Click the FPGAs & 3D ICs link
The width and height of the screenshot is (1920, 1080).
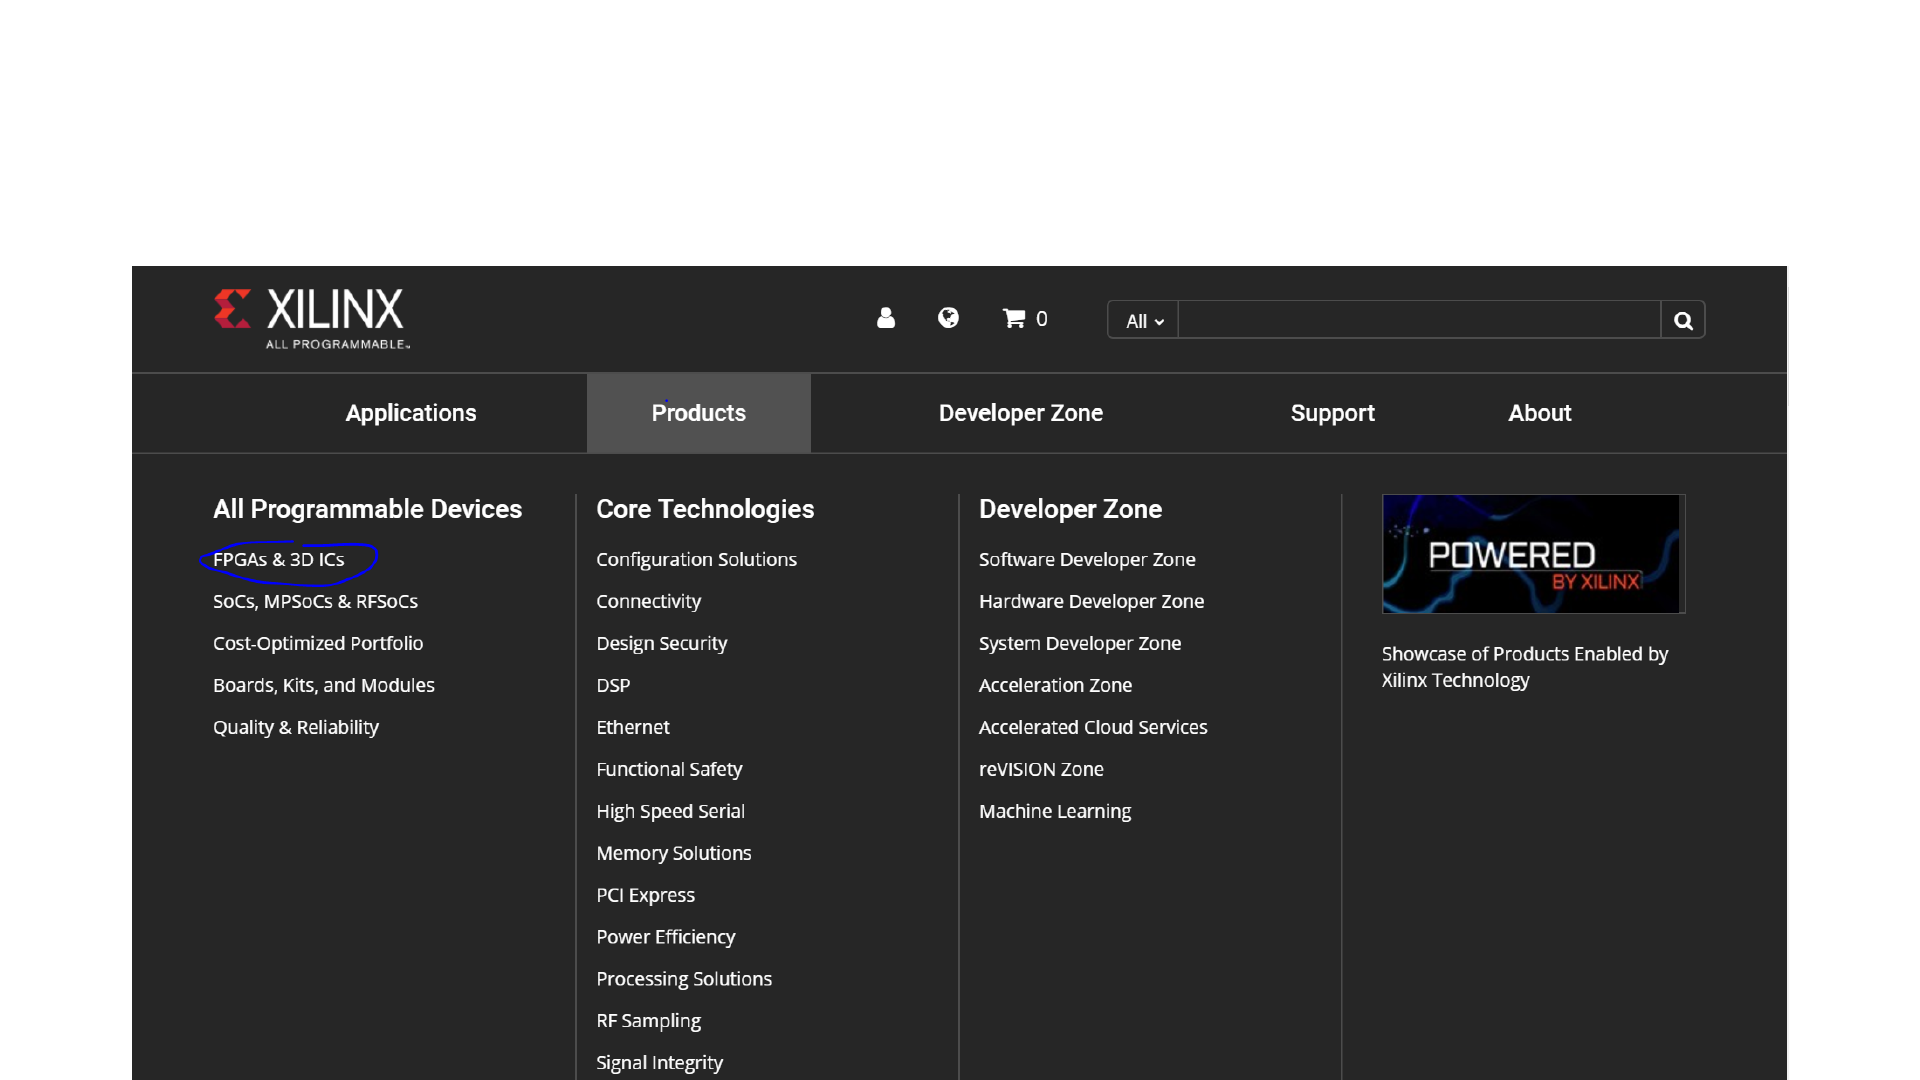pos(278,560)
